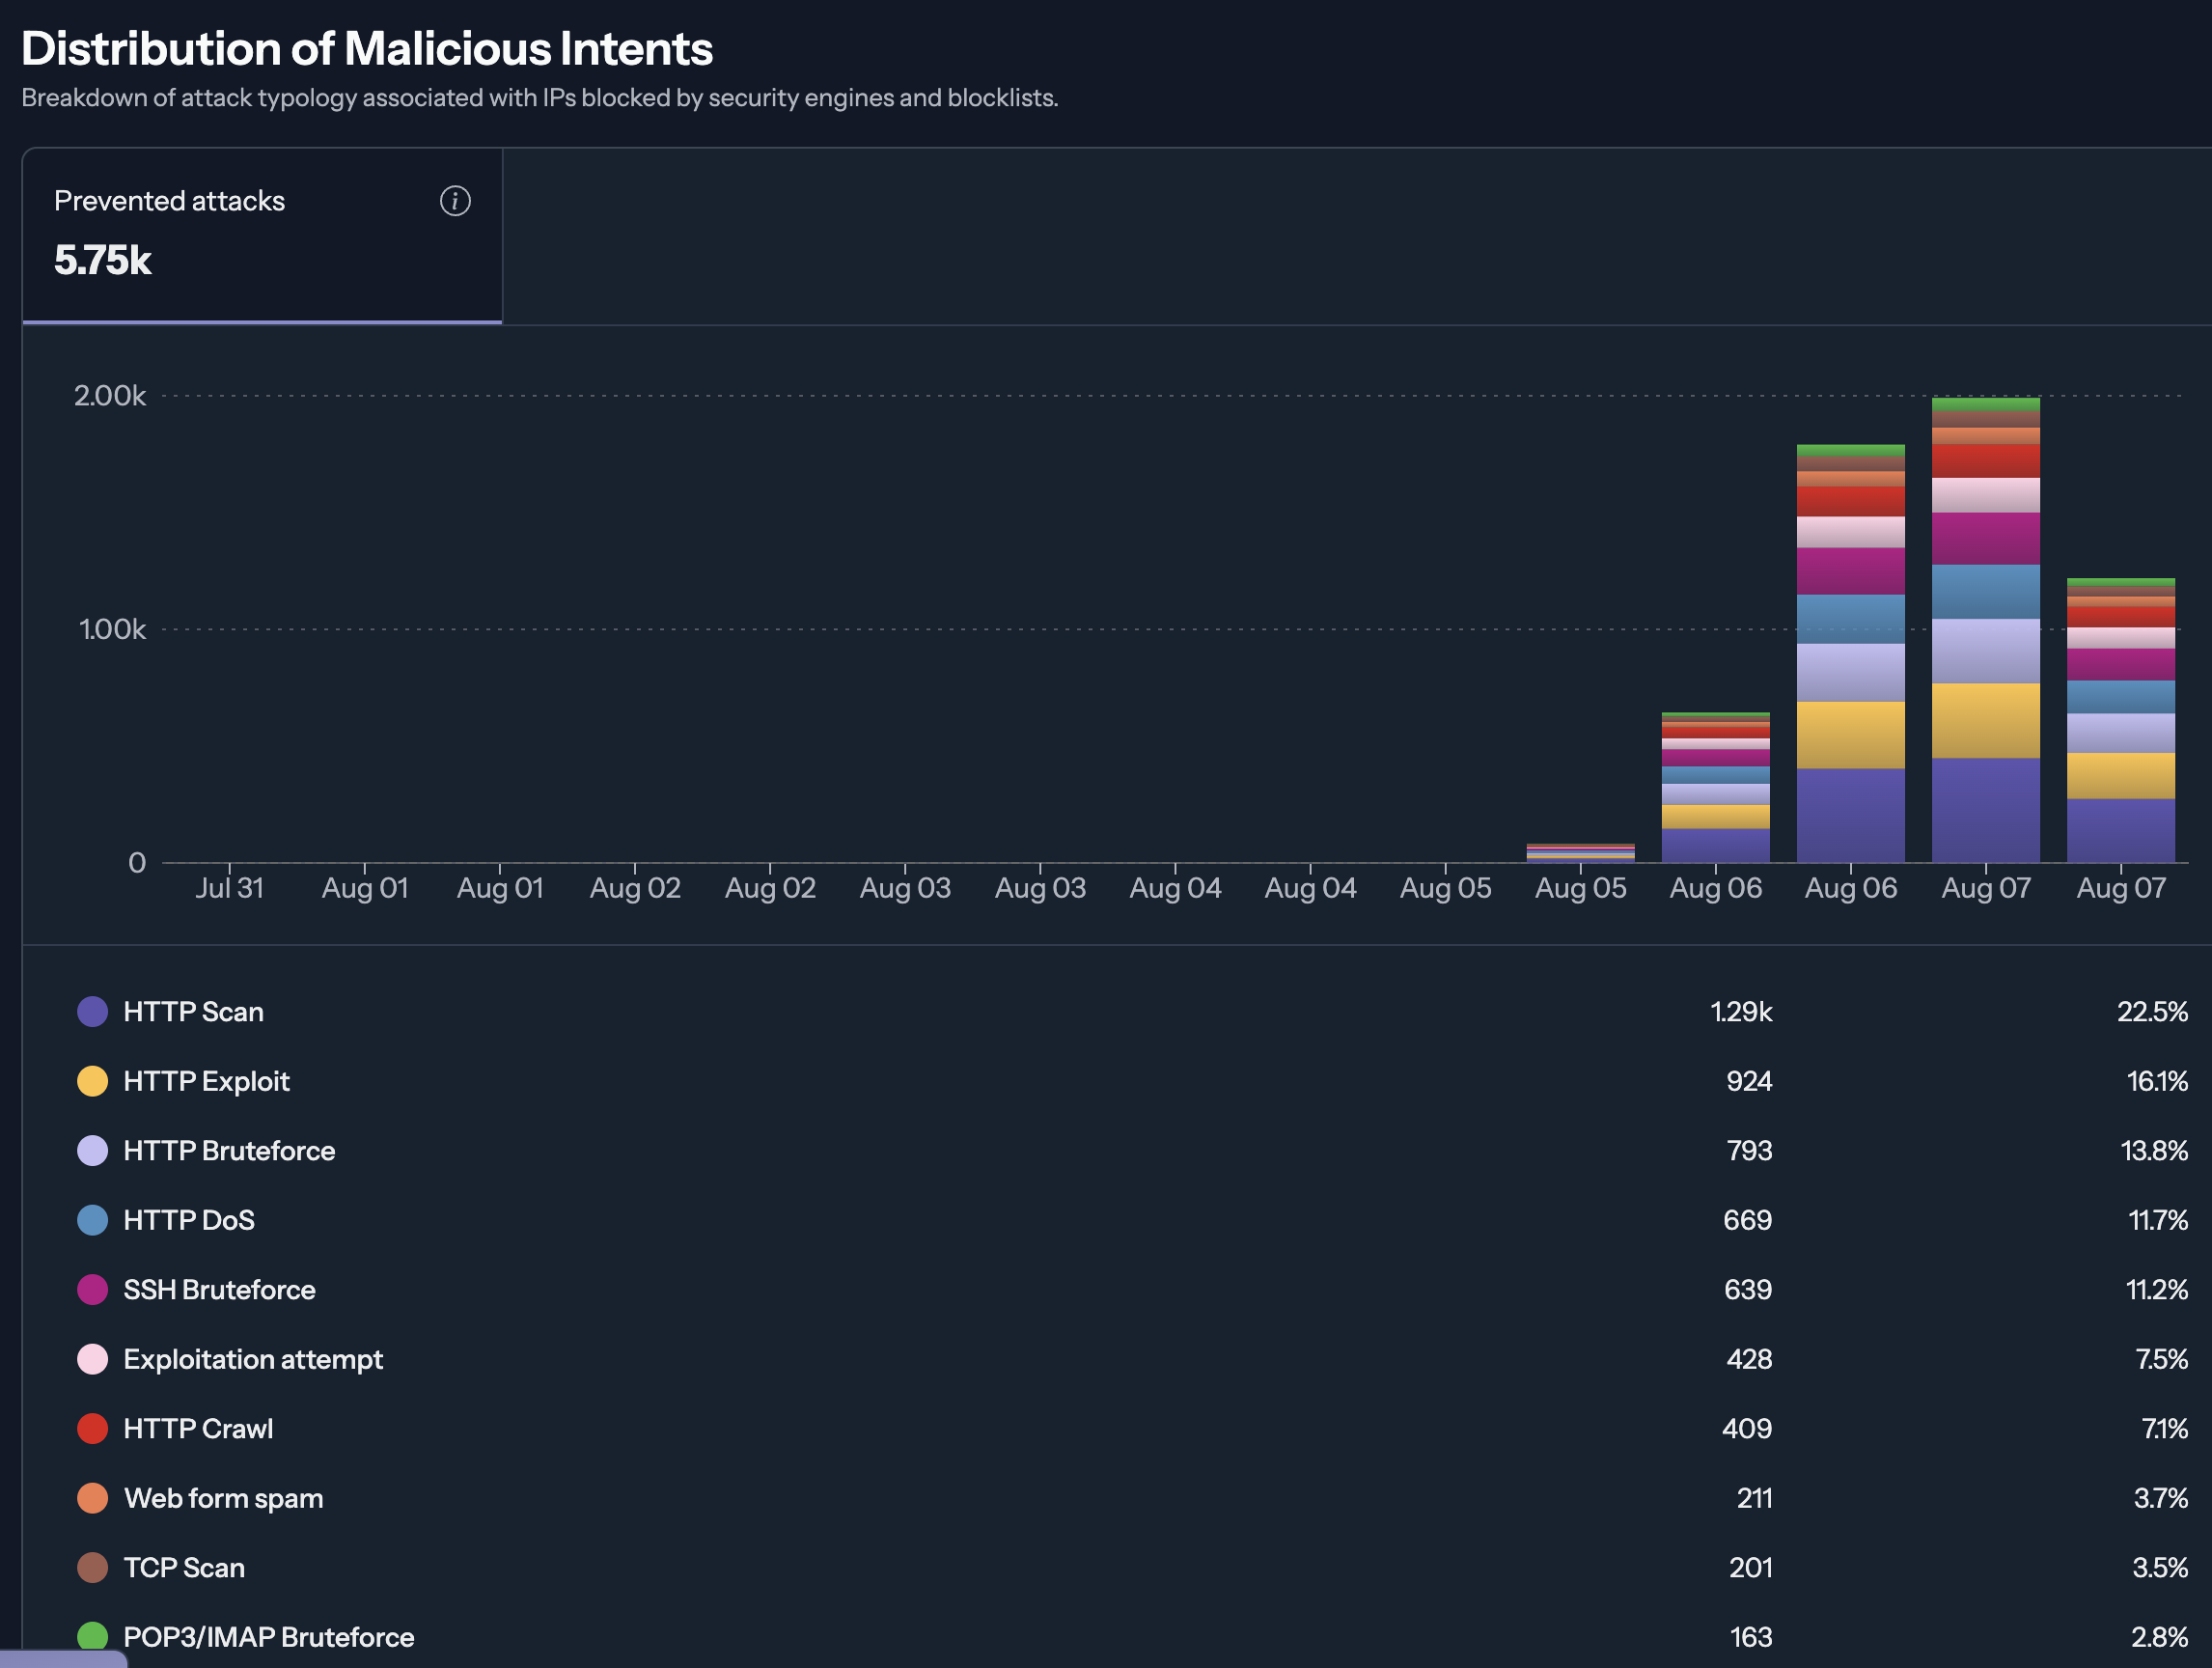Screen dimensions: 2212x1668
Task: Toggle HTTP Scan legend color dot
Action: 92,1011
